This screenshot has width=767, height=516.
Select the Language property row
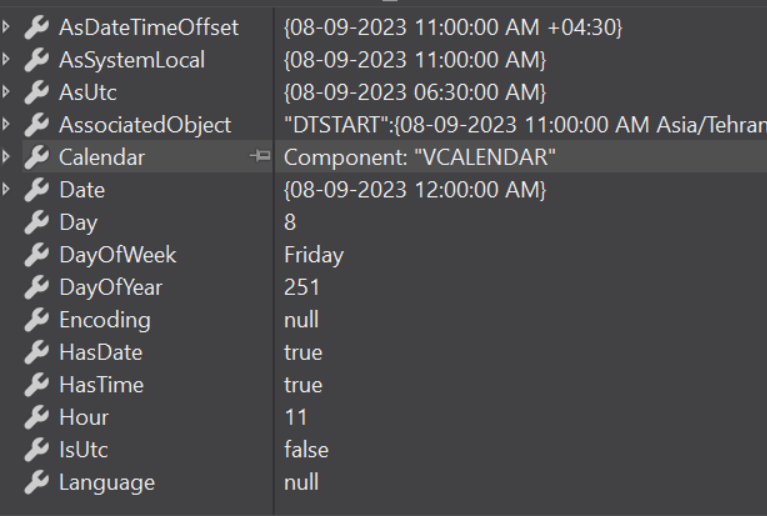pos(107,482)
